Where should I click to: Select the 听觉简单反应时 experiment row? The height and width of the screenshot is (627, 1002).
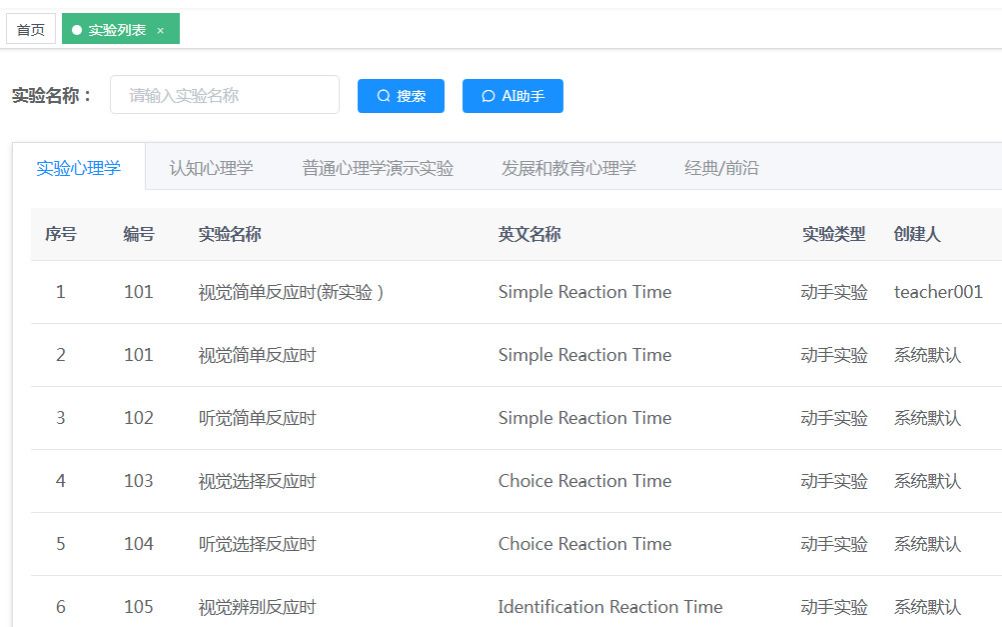click(257, 418)
